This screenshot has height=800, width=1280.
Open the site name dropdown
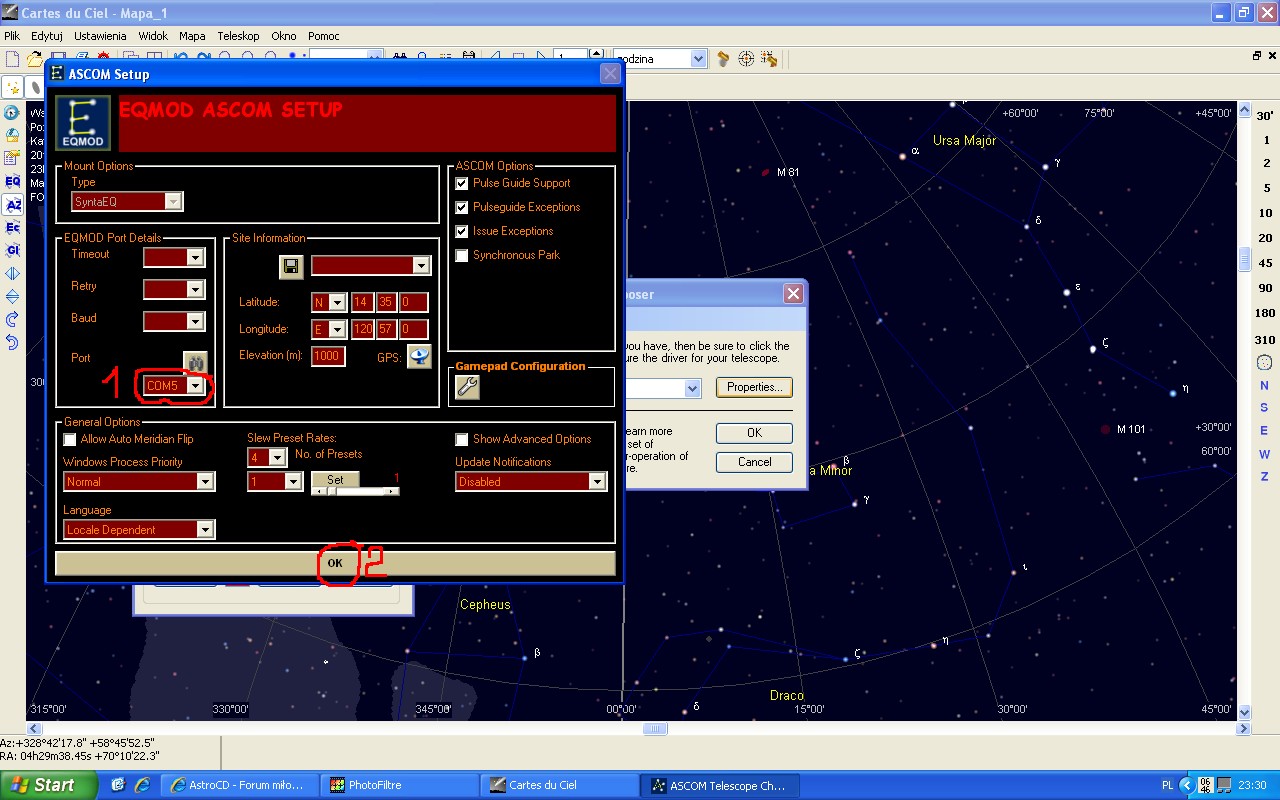(421, 266)
